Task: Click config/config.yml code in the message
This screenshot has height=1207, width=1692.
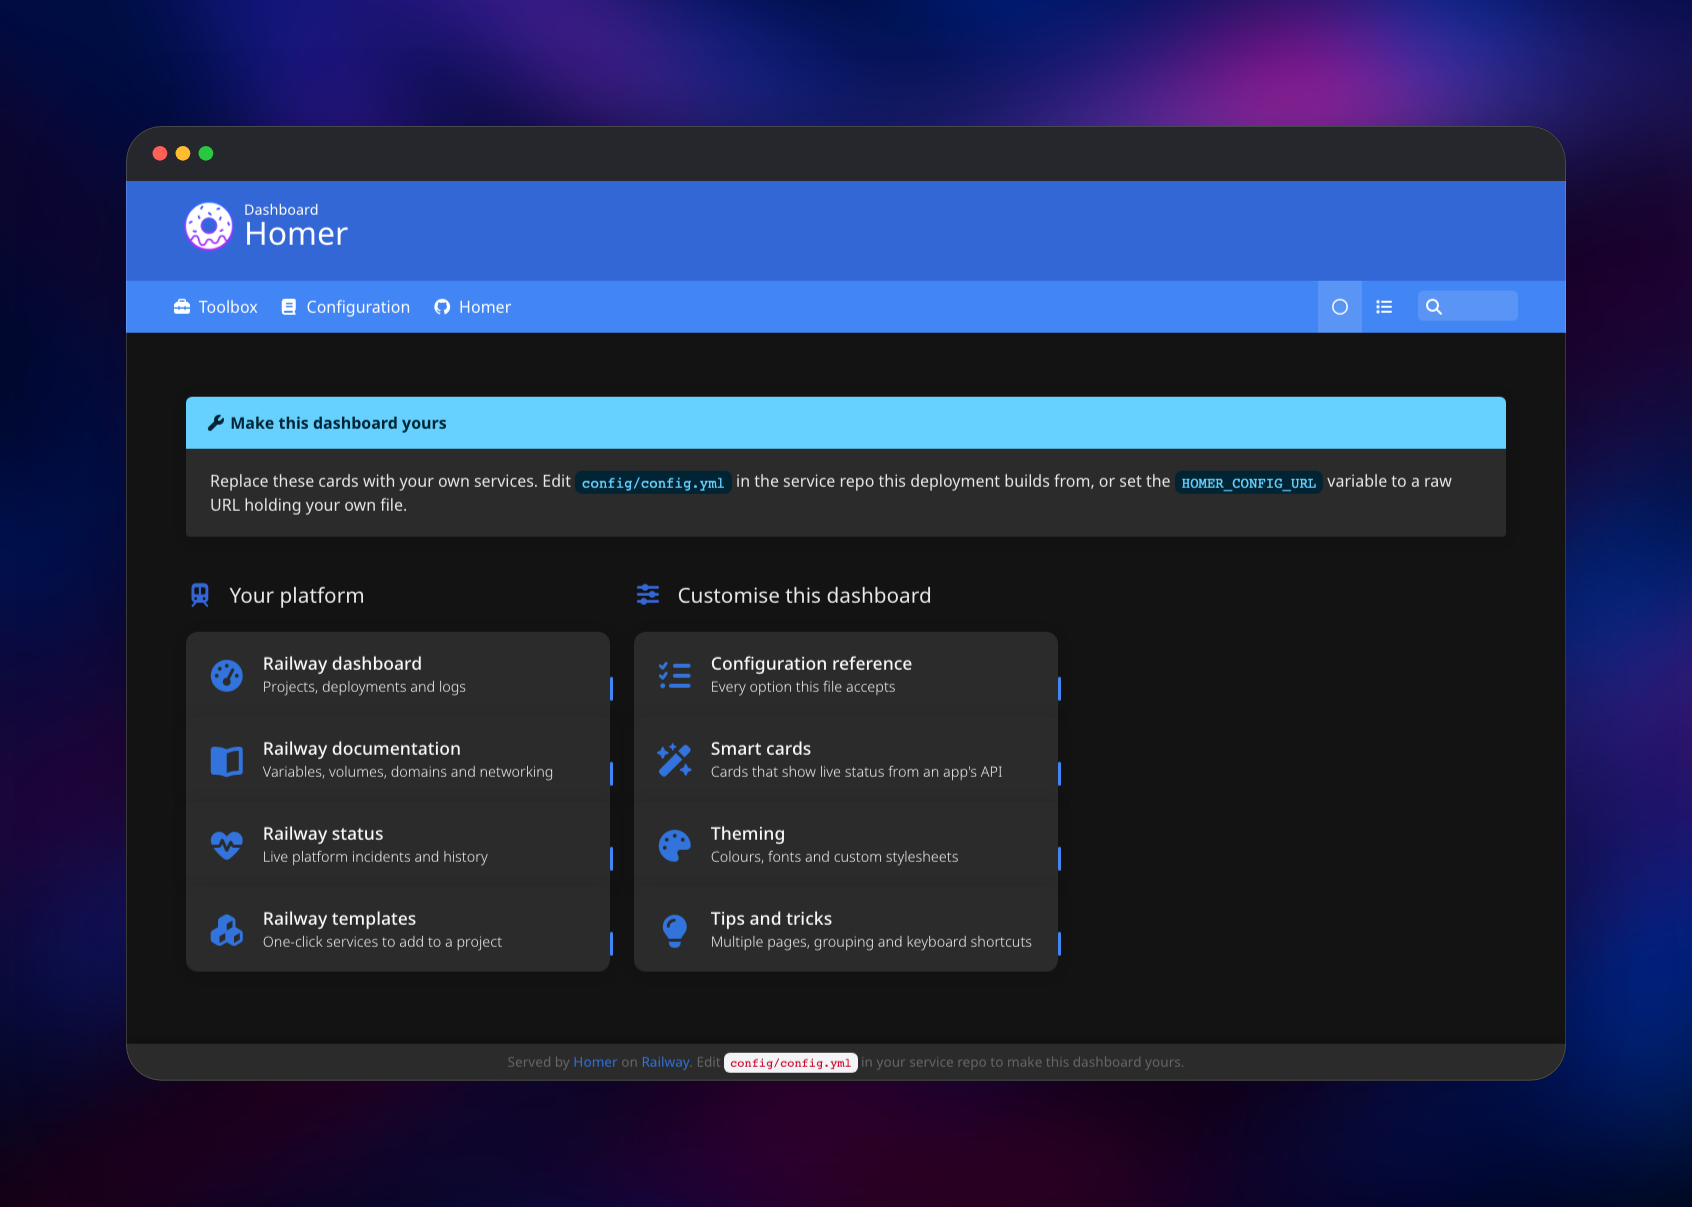Action: (x=653, y=483)
